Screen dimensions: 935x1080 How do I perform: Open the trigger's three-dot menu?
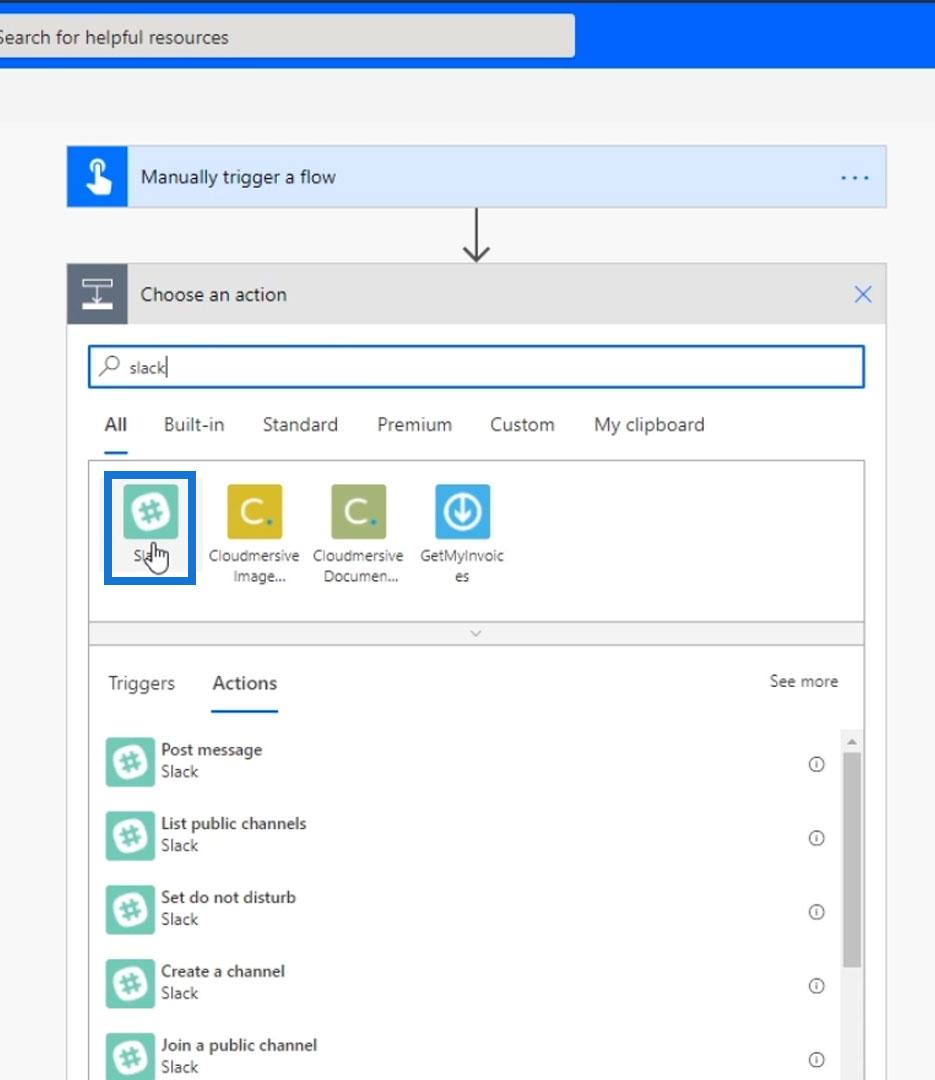[x=854, y=178]
